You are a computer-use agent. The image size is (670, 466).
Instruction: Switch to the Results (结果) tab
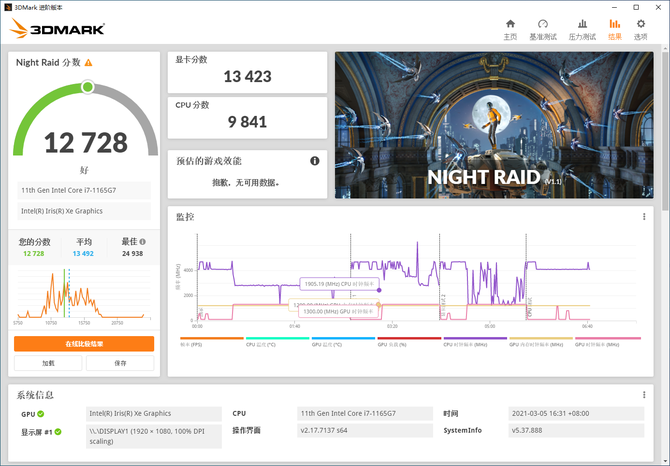[x=614, y=29]
